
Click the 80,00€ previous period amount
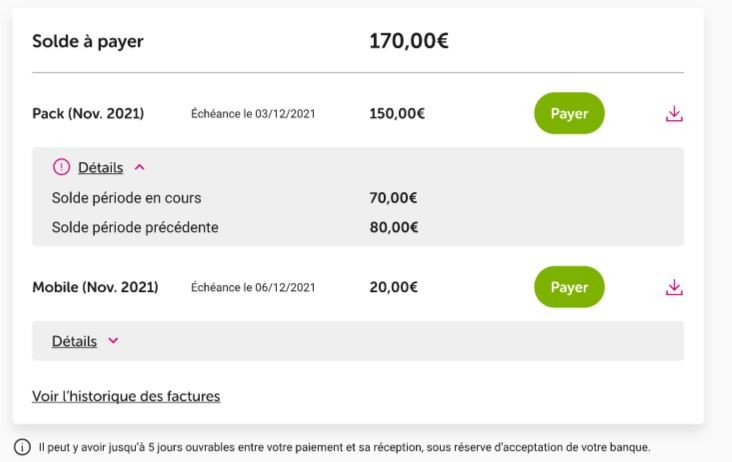click(394, 227)
